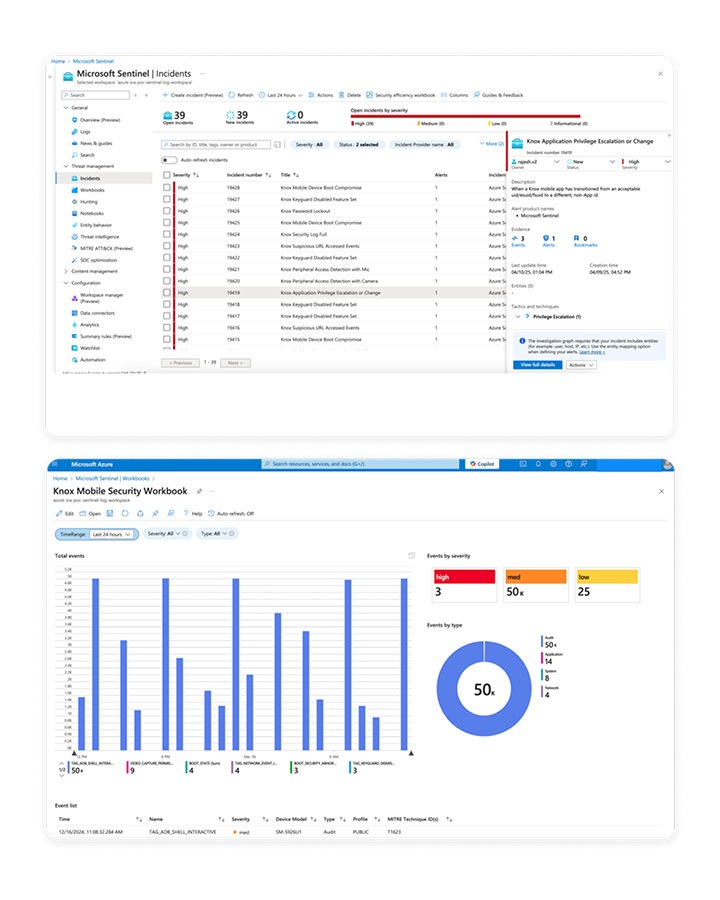Check the box for incident 19426
This screenshot has width=720, height=900.
pos(167,211)
